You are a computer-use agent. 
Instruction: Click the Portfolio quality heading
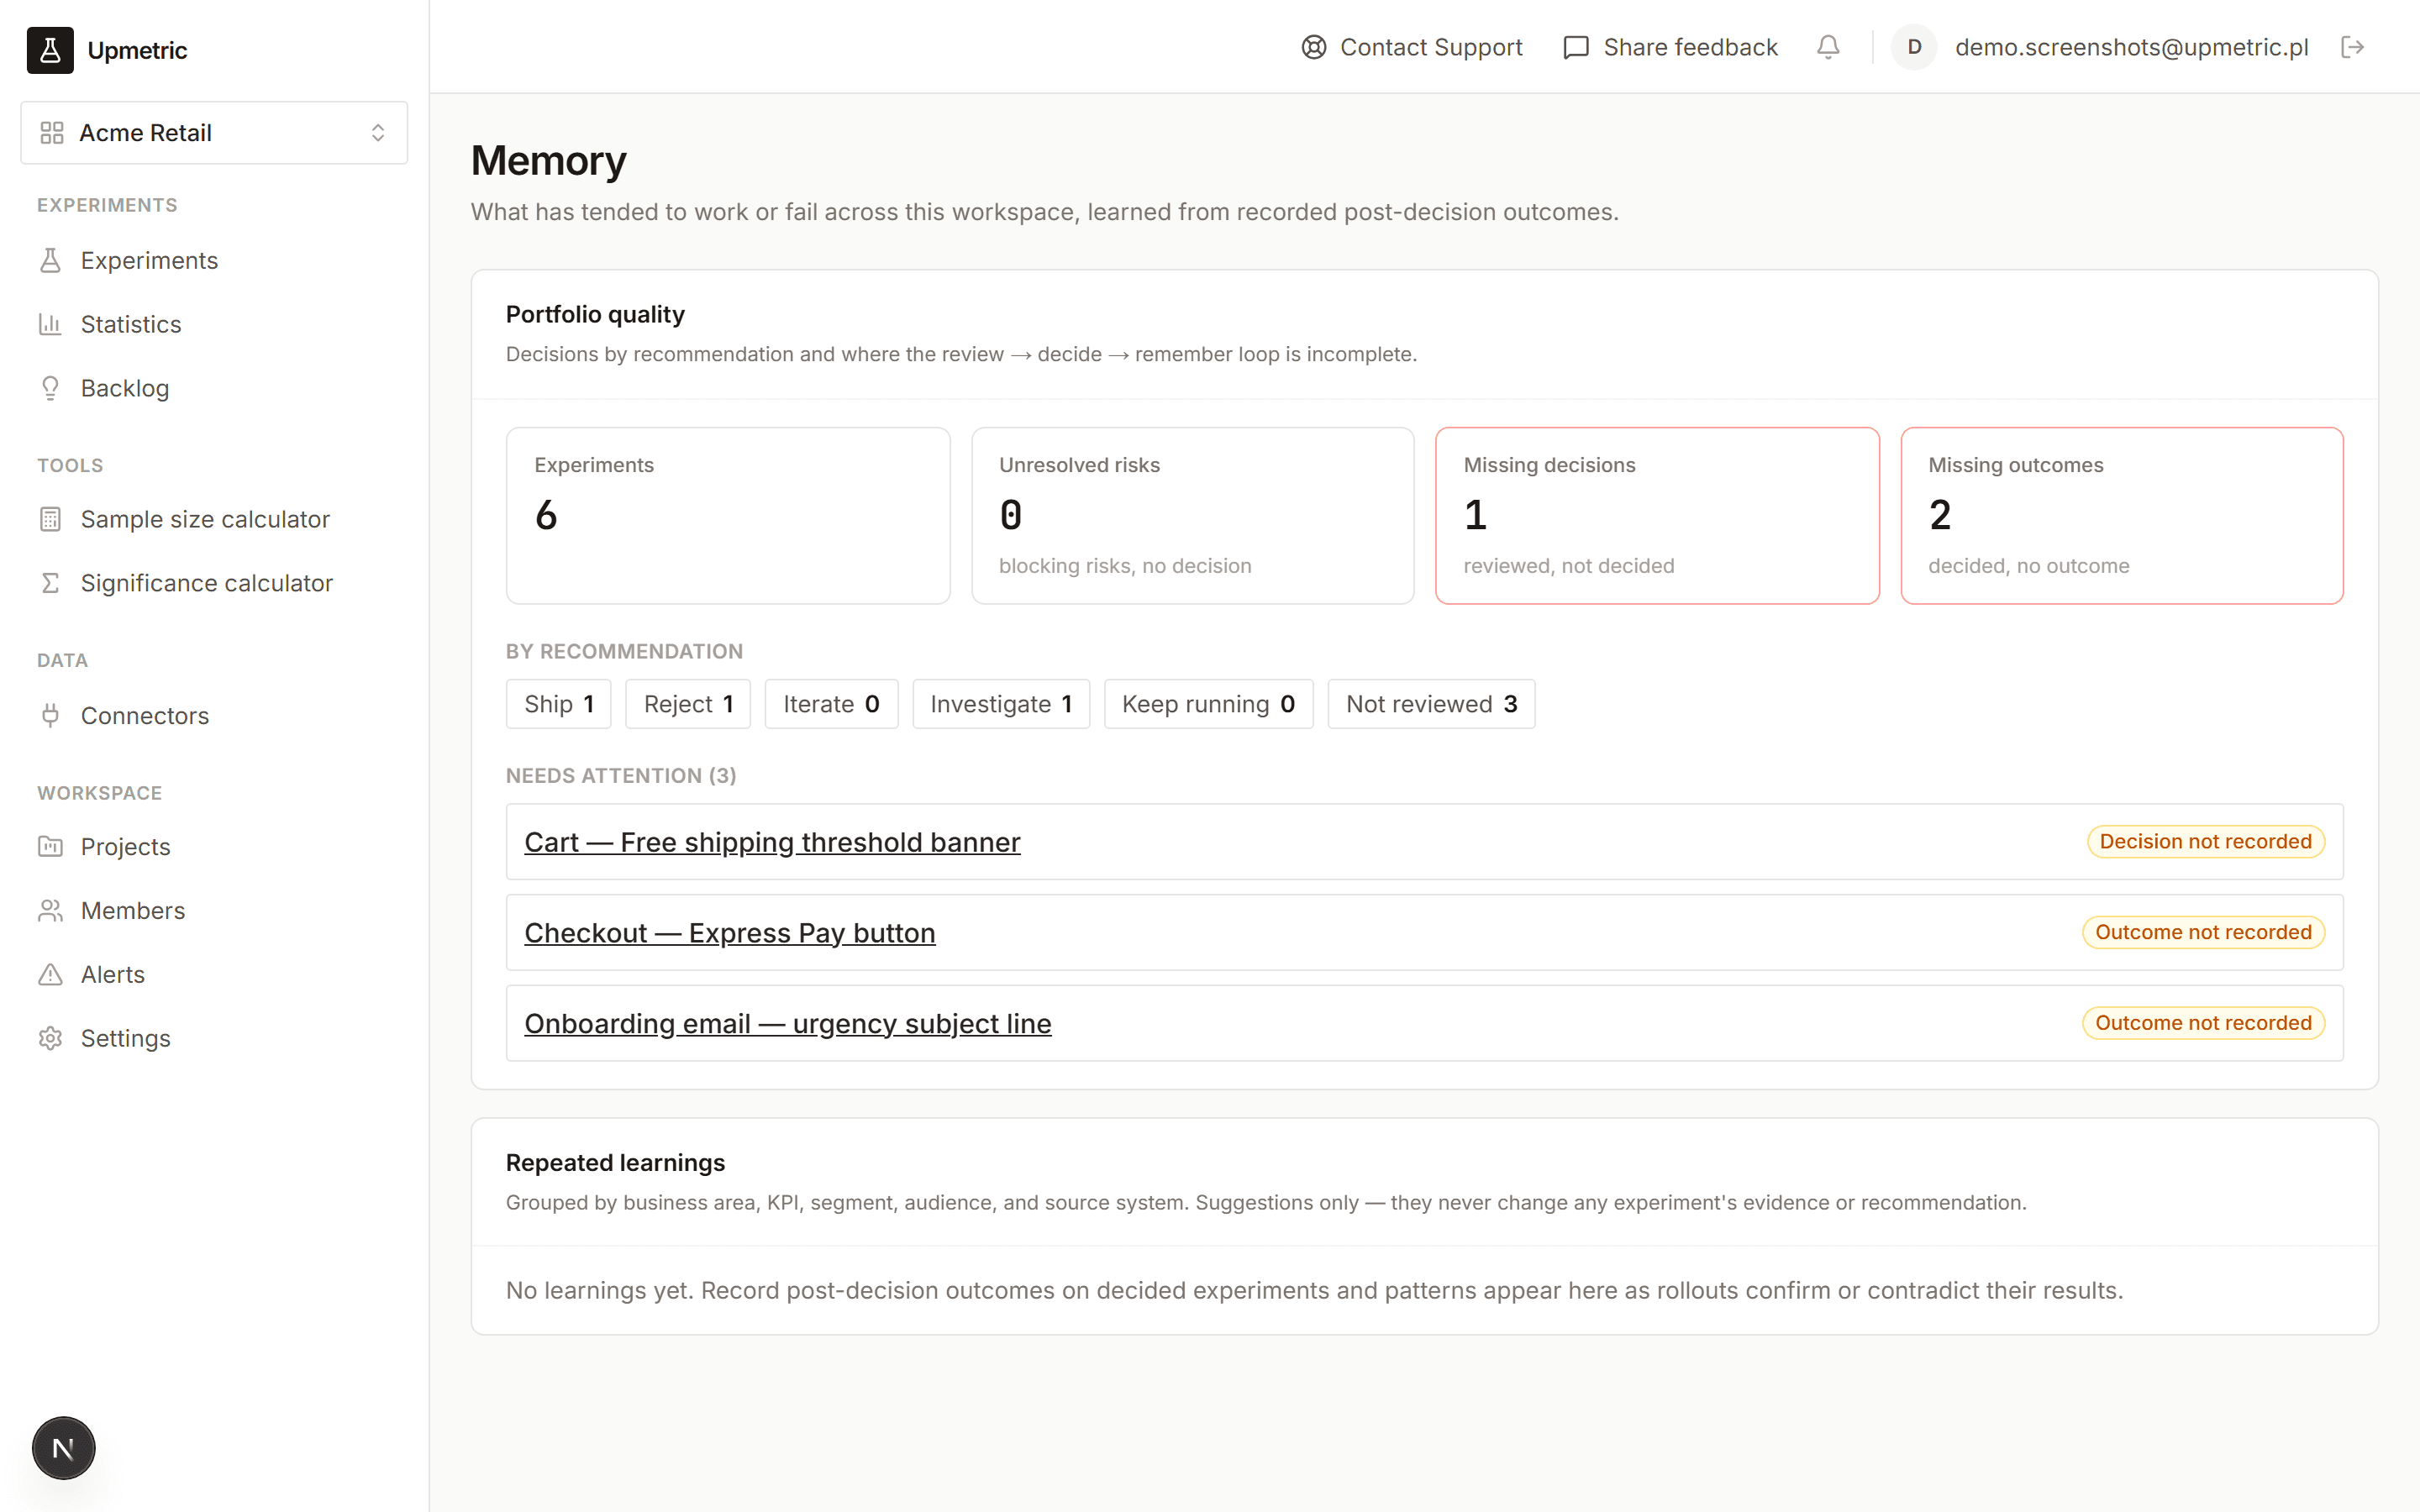pos(595,314)
